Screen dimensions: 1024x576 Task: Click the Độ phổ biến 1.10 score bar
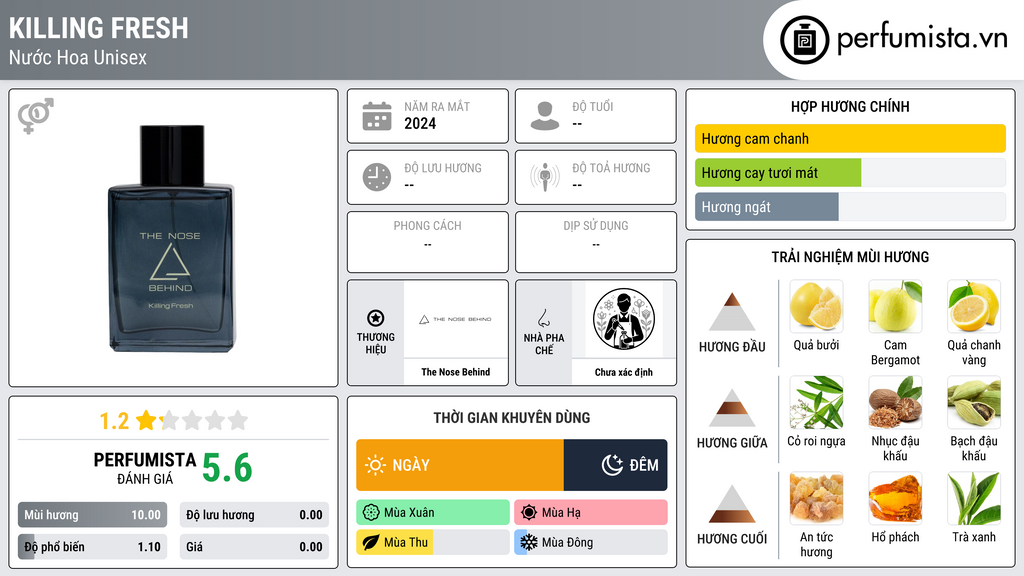tap(92, 547)
